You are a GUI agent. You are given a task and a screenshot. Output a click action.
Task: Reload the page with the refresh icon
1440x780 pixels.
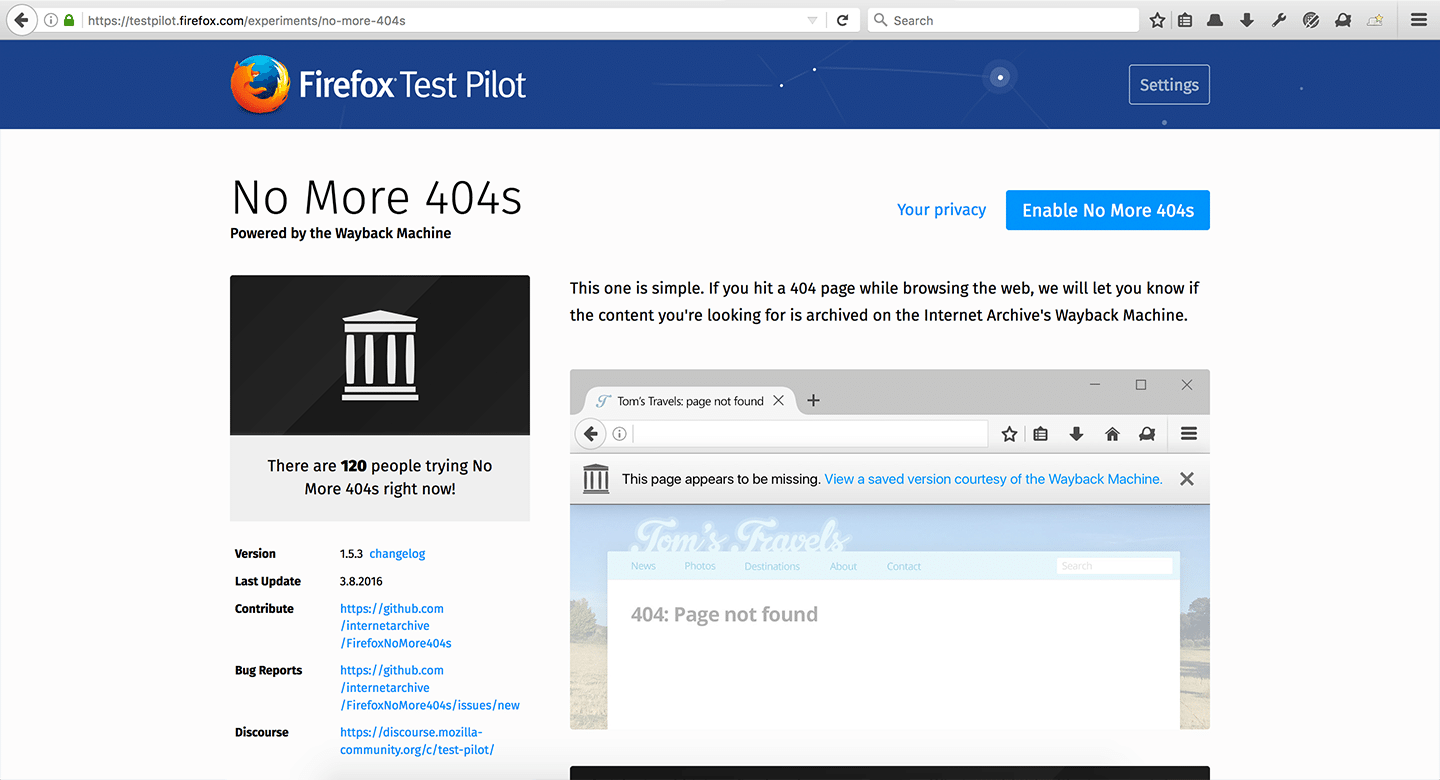point(843,20)
